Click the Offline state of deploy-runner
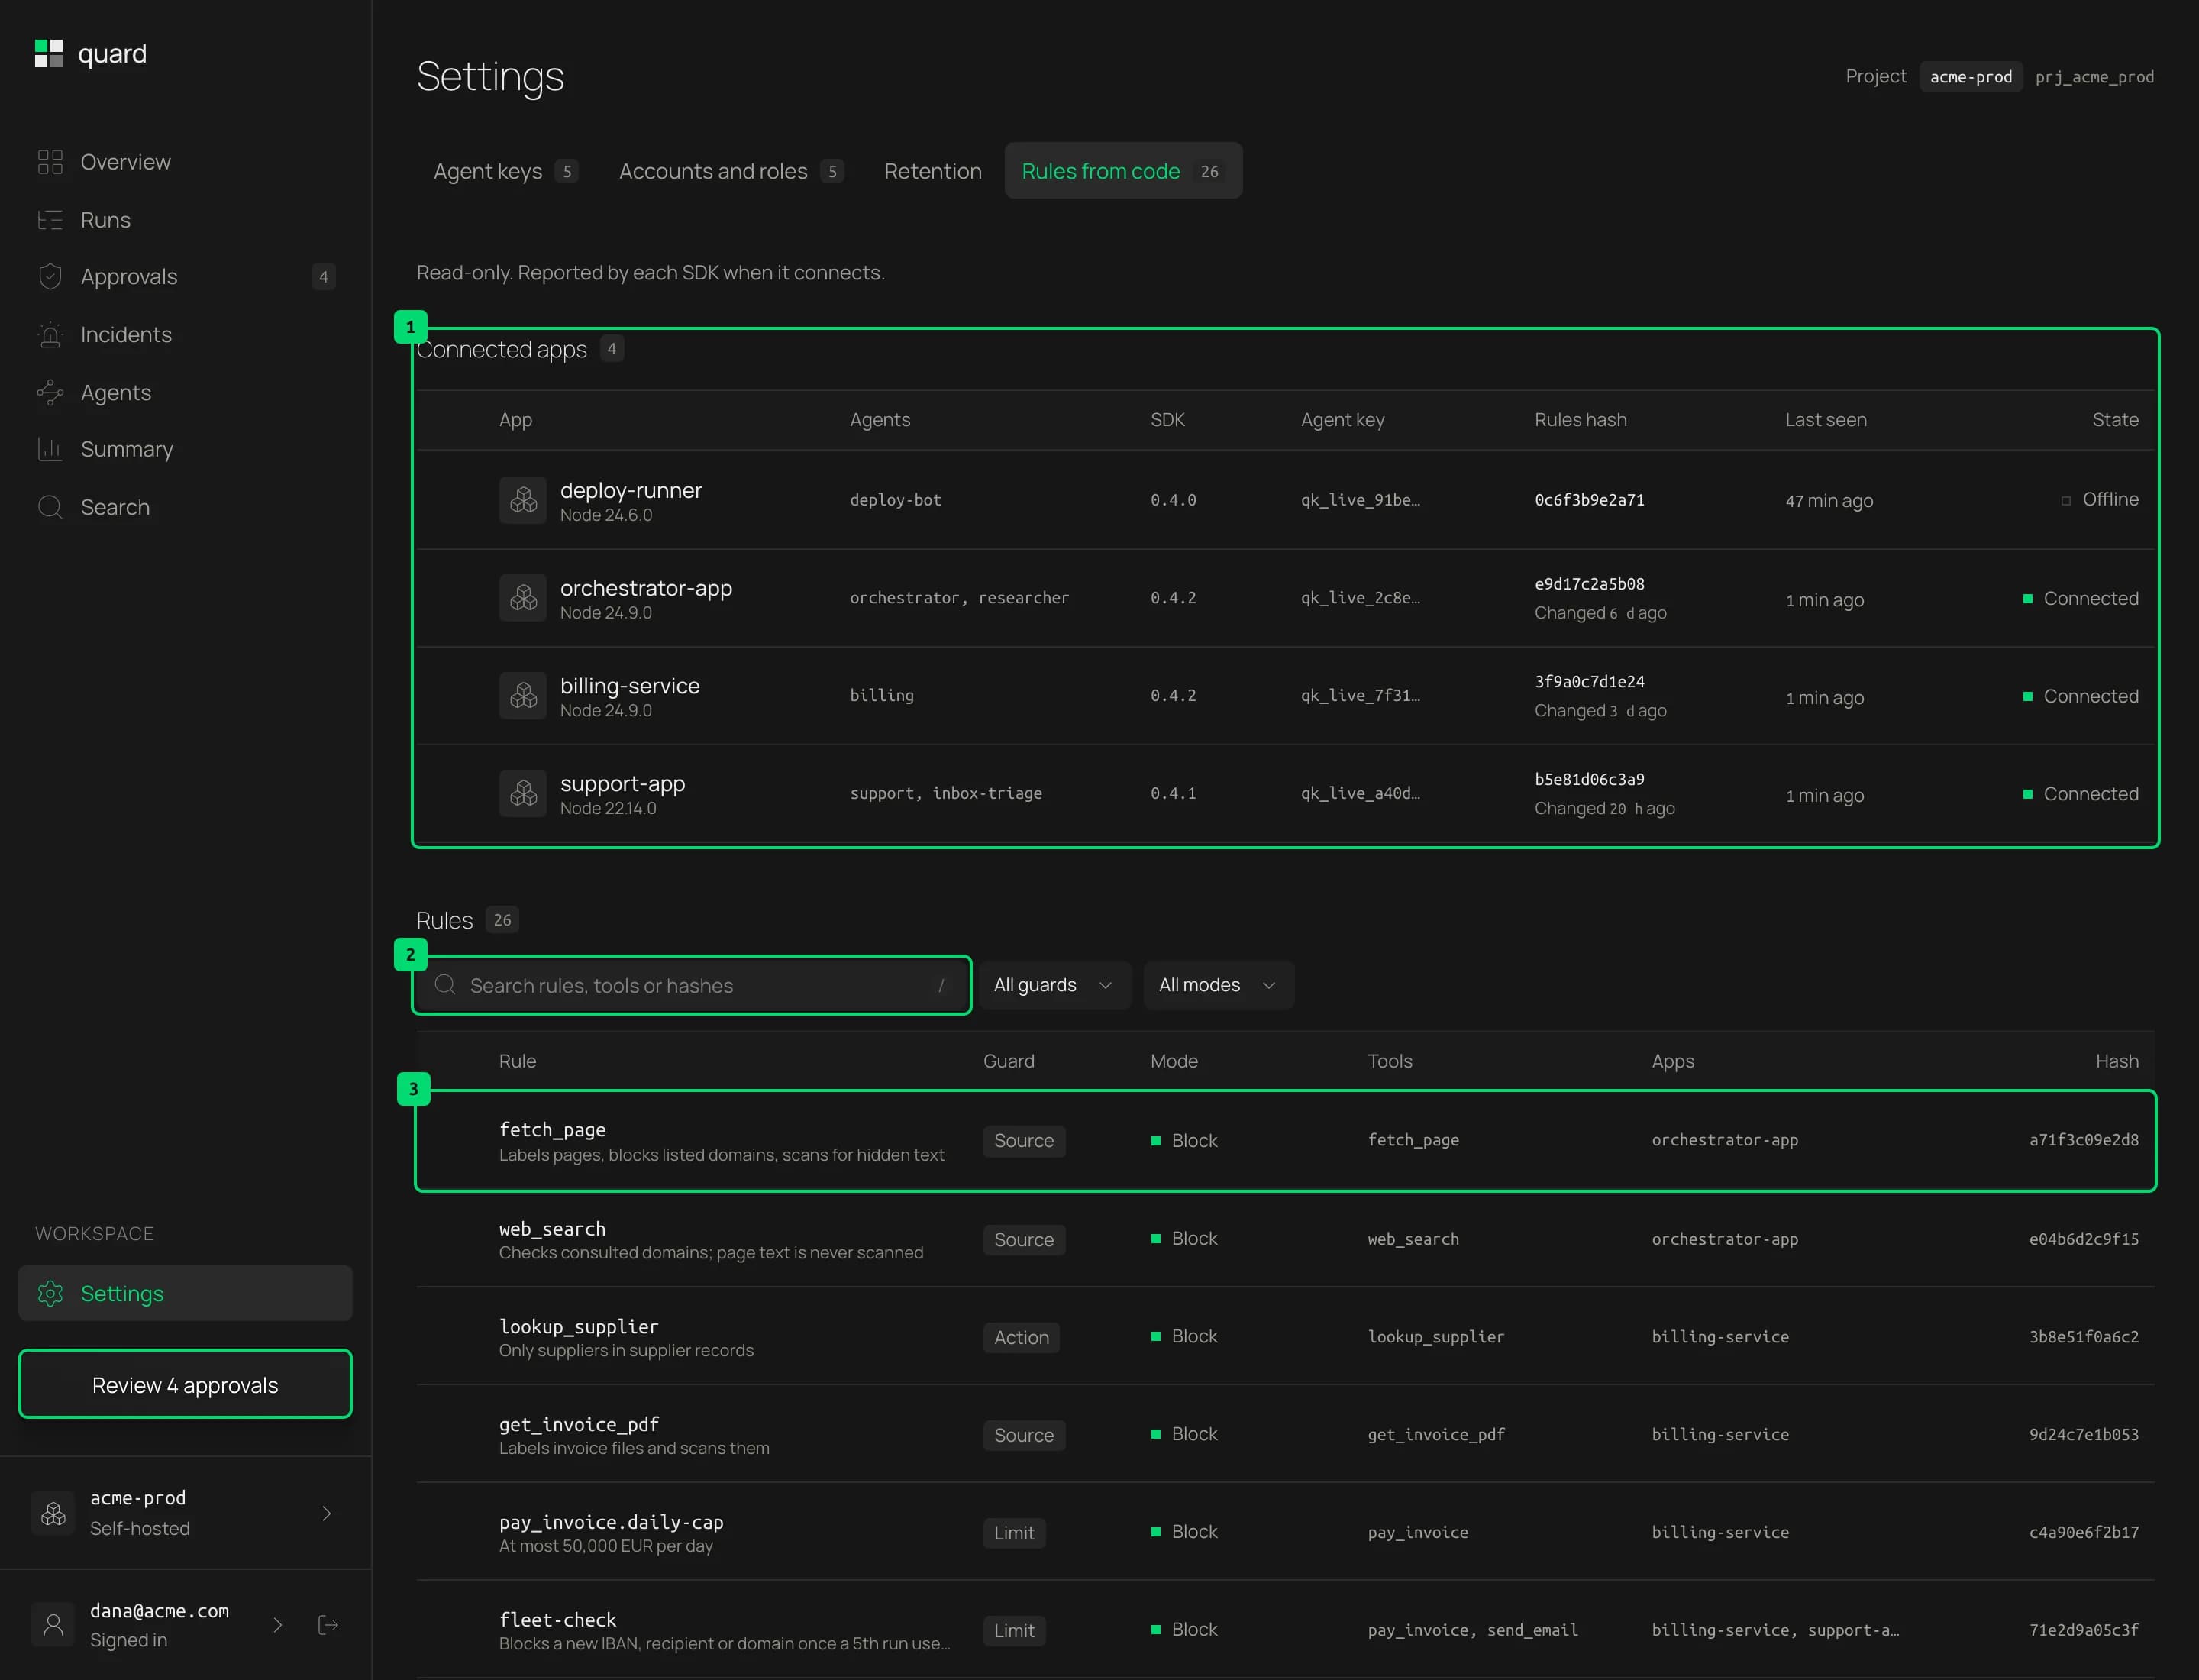 (2100, 499)
